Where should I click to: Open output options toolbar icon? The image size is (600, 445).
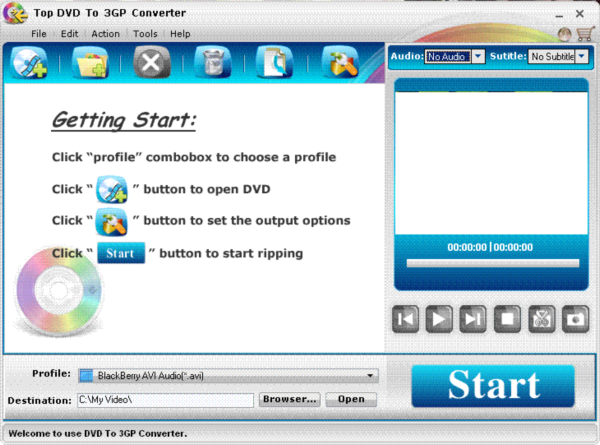pos(340,62)
